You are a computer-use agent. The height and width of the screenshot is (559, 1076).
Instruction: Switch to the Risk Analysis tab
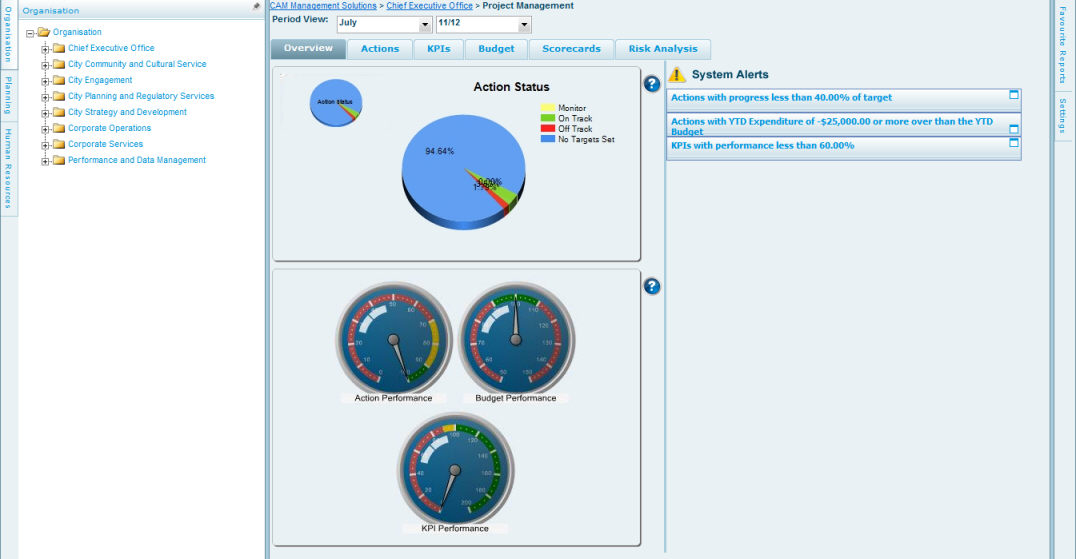point(663,49)
